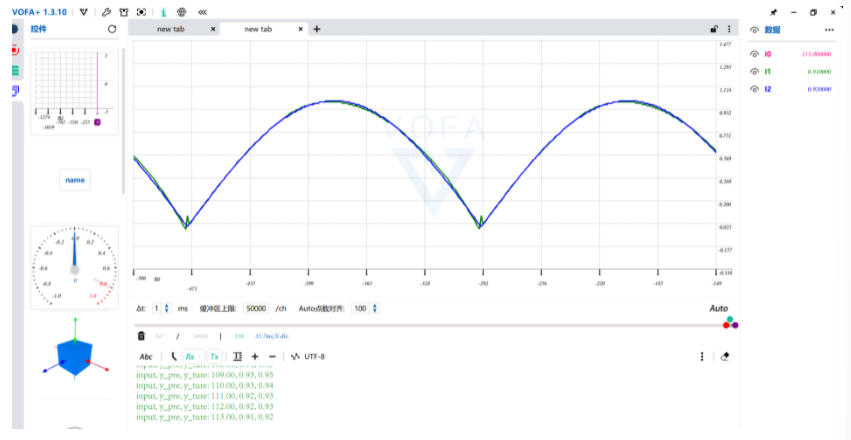
Task: Click the Δt value input field
Action: [157, 308]
